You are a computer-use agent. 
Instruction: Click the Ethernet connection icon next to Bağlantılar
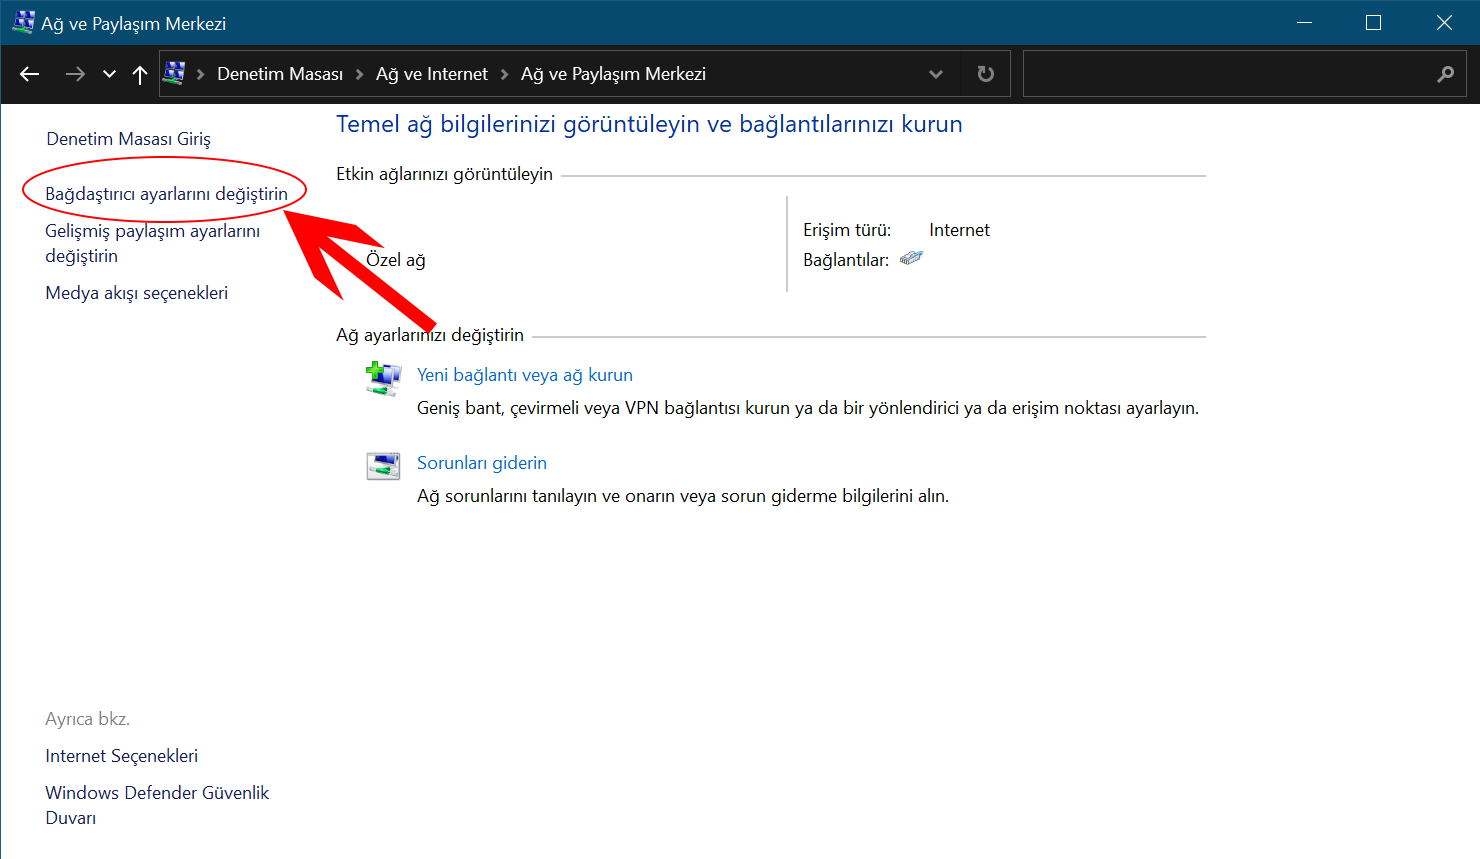pyautogui.click(x=911, y=257)
